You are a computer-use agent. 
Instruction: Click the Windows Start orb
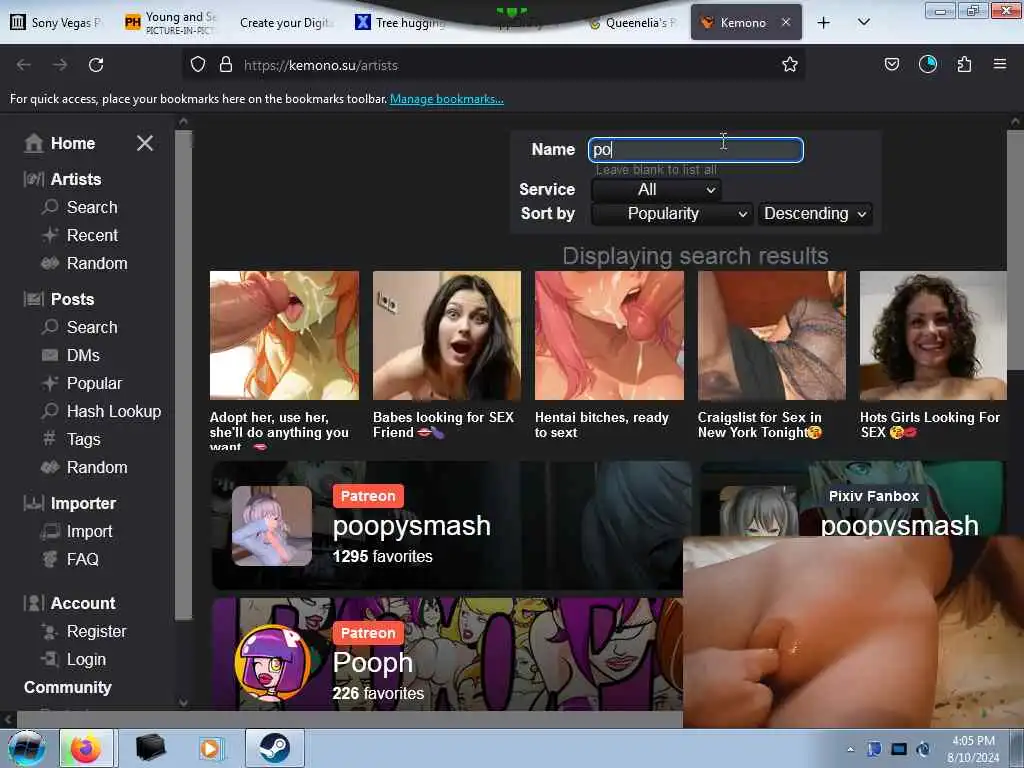click(26, 748)
